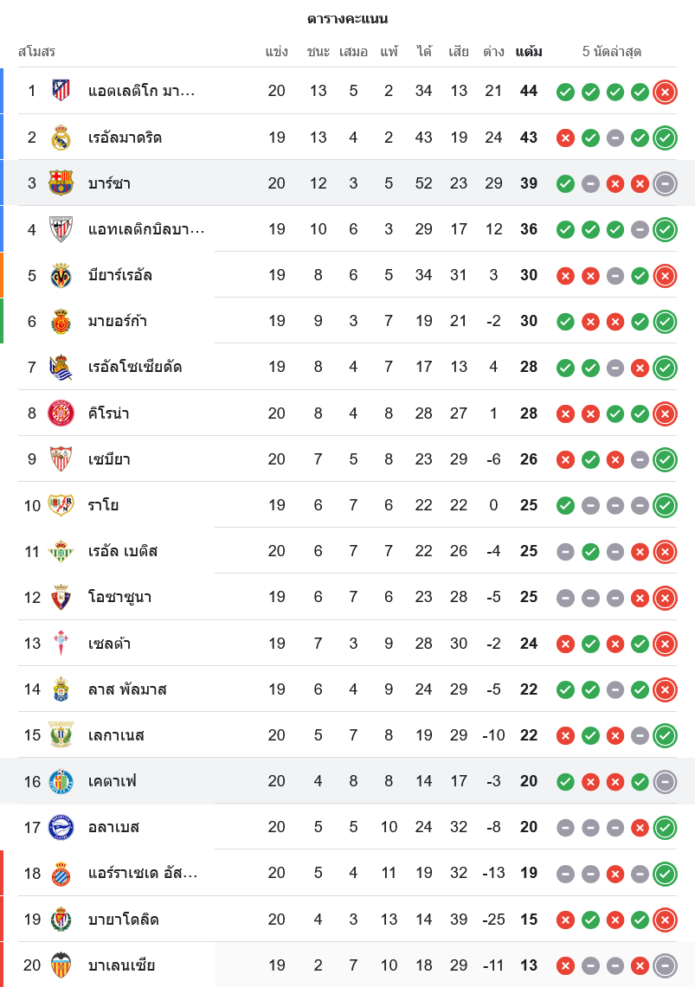Click the Real Betis club crest
The height and width of the screenshot is (1000, 695).
pos(61,551)
